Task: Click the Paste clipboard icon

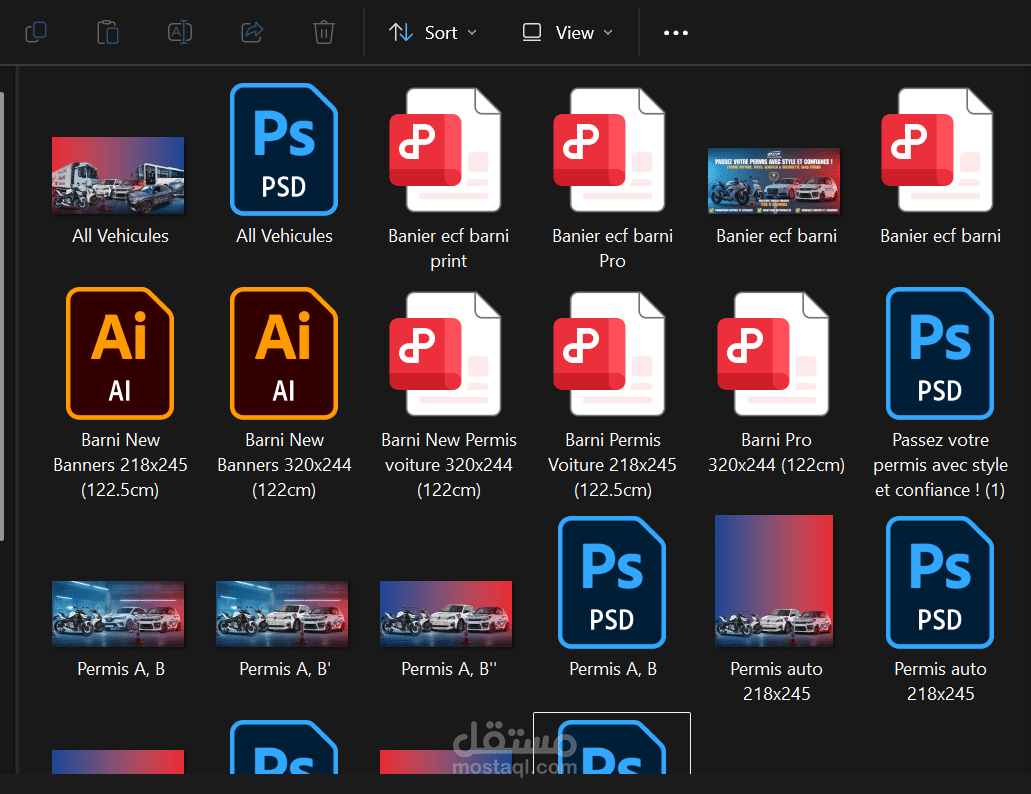Action: 108,32
